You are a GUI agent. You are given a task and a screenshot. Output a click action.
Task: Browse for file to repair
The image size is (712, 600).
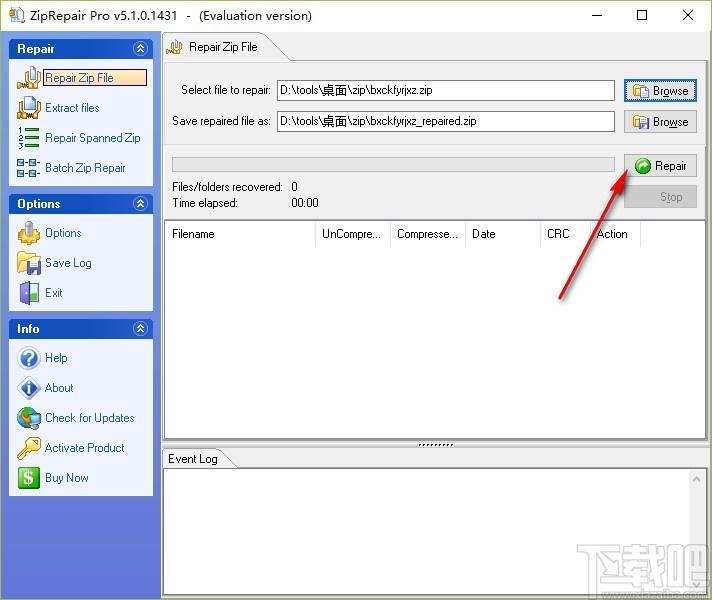(660, 91)
